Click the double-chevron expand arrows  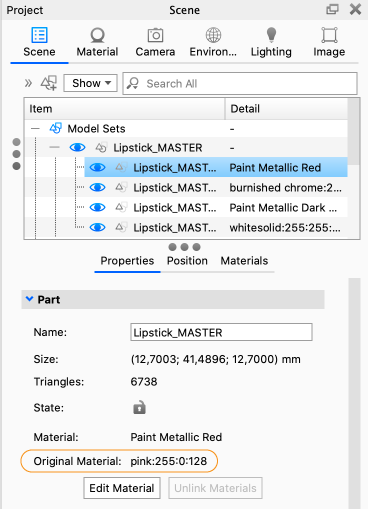[28, 83]
